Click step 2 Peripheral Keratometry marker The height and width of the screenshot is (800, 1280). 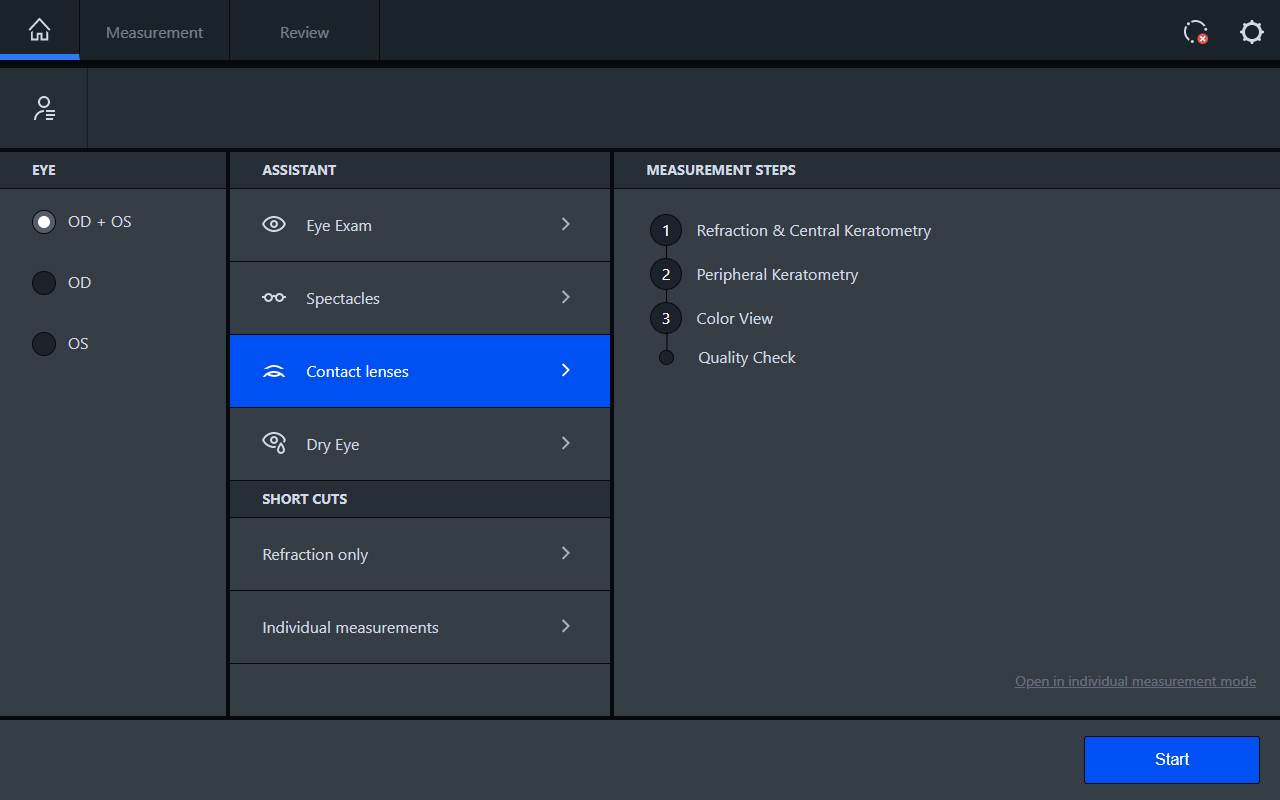(x=666, y=274)
